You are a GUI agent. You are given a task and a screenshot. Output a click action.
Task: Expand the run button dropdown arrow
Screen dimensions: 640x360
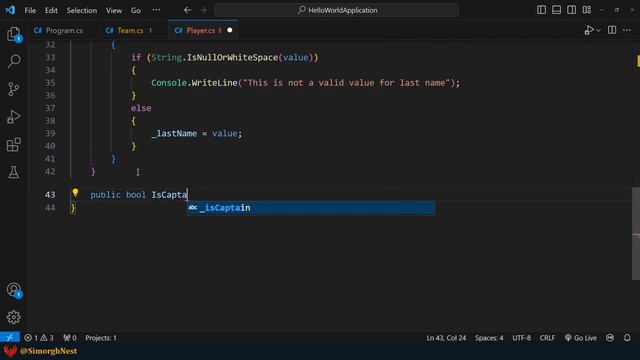(598, 30)
